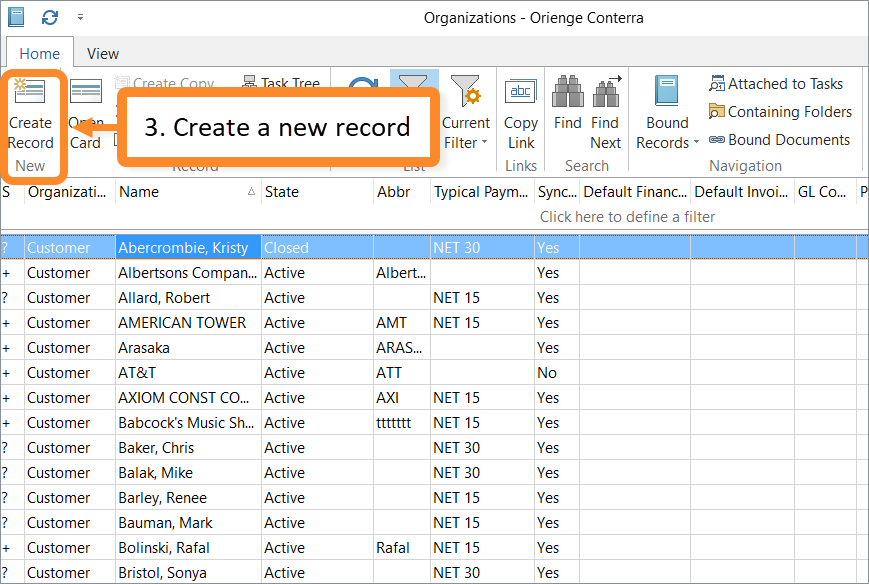Sort by the Abbr column header

tap(402, 192)
